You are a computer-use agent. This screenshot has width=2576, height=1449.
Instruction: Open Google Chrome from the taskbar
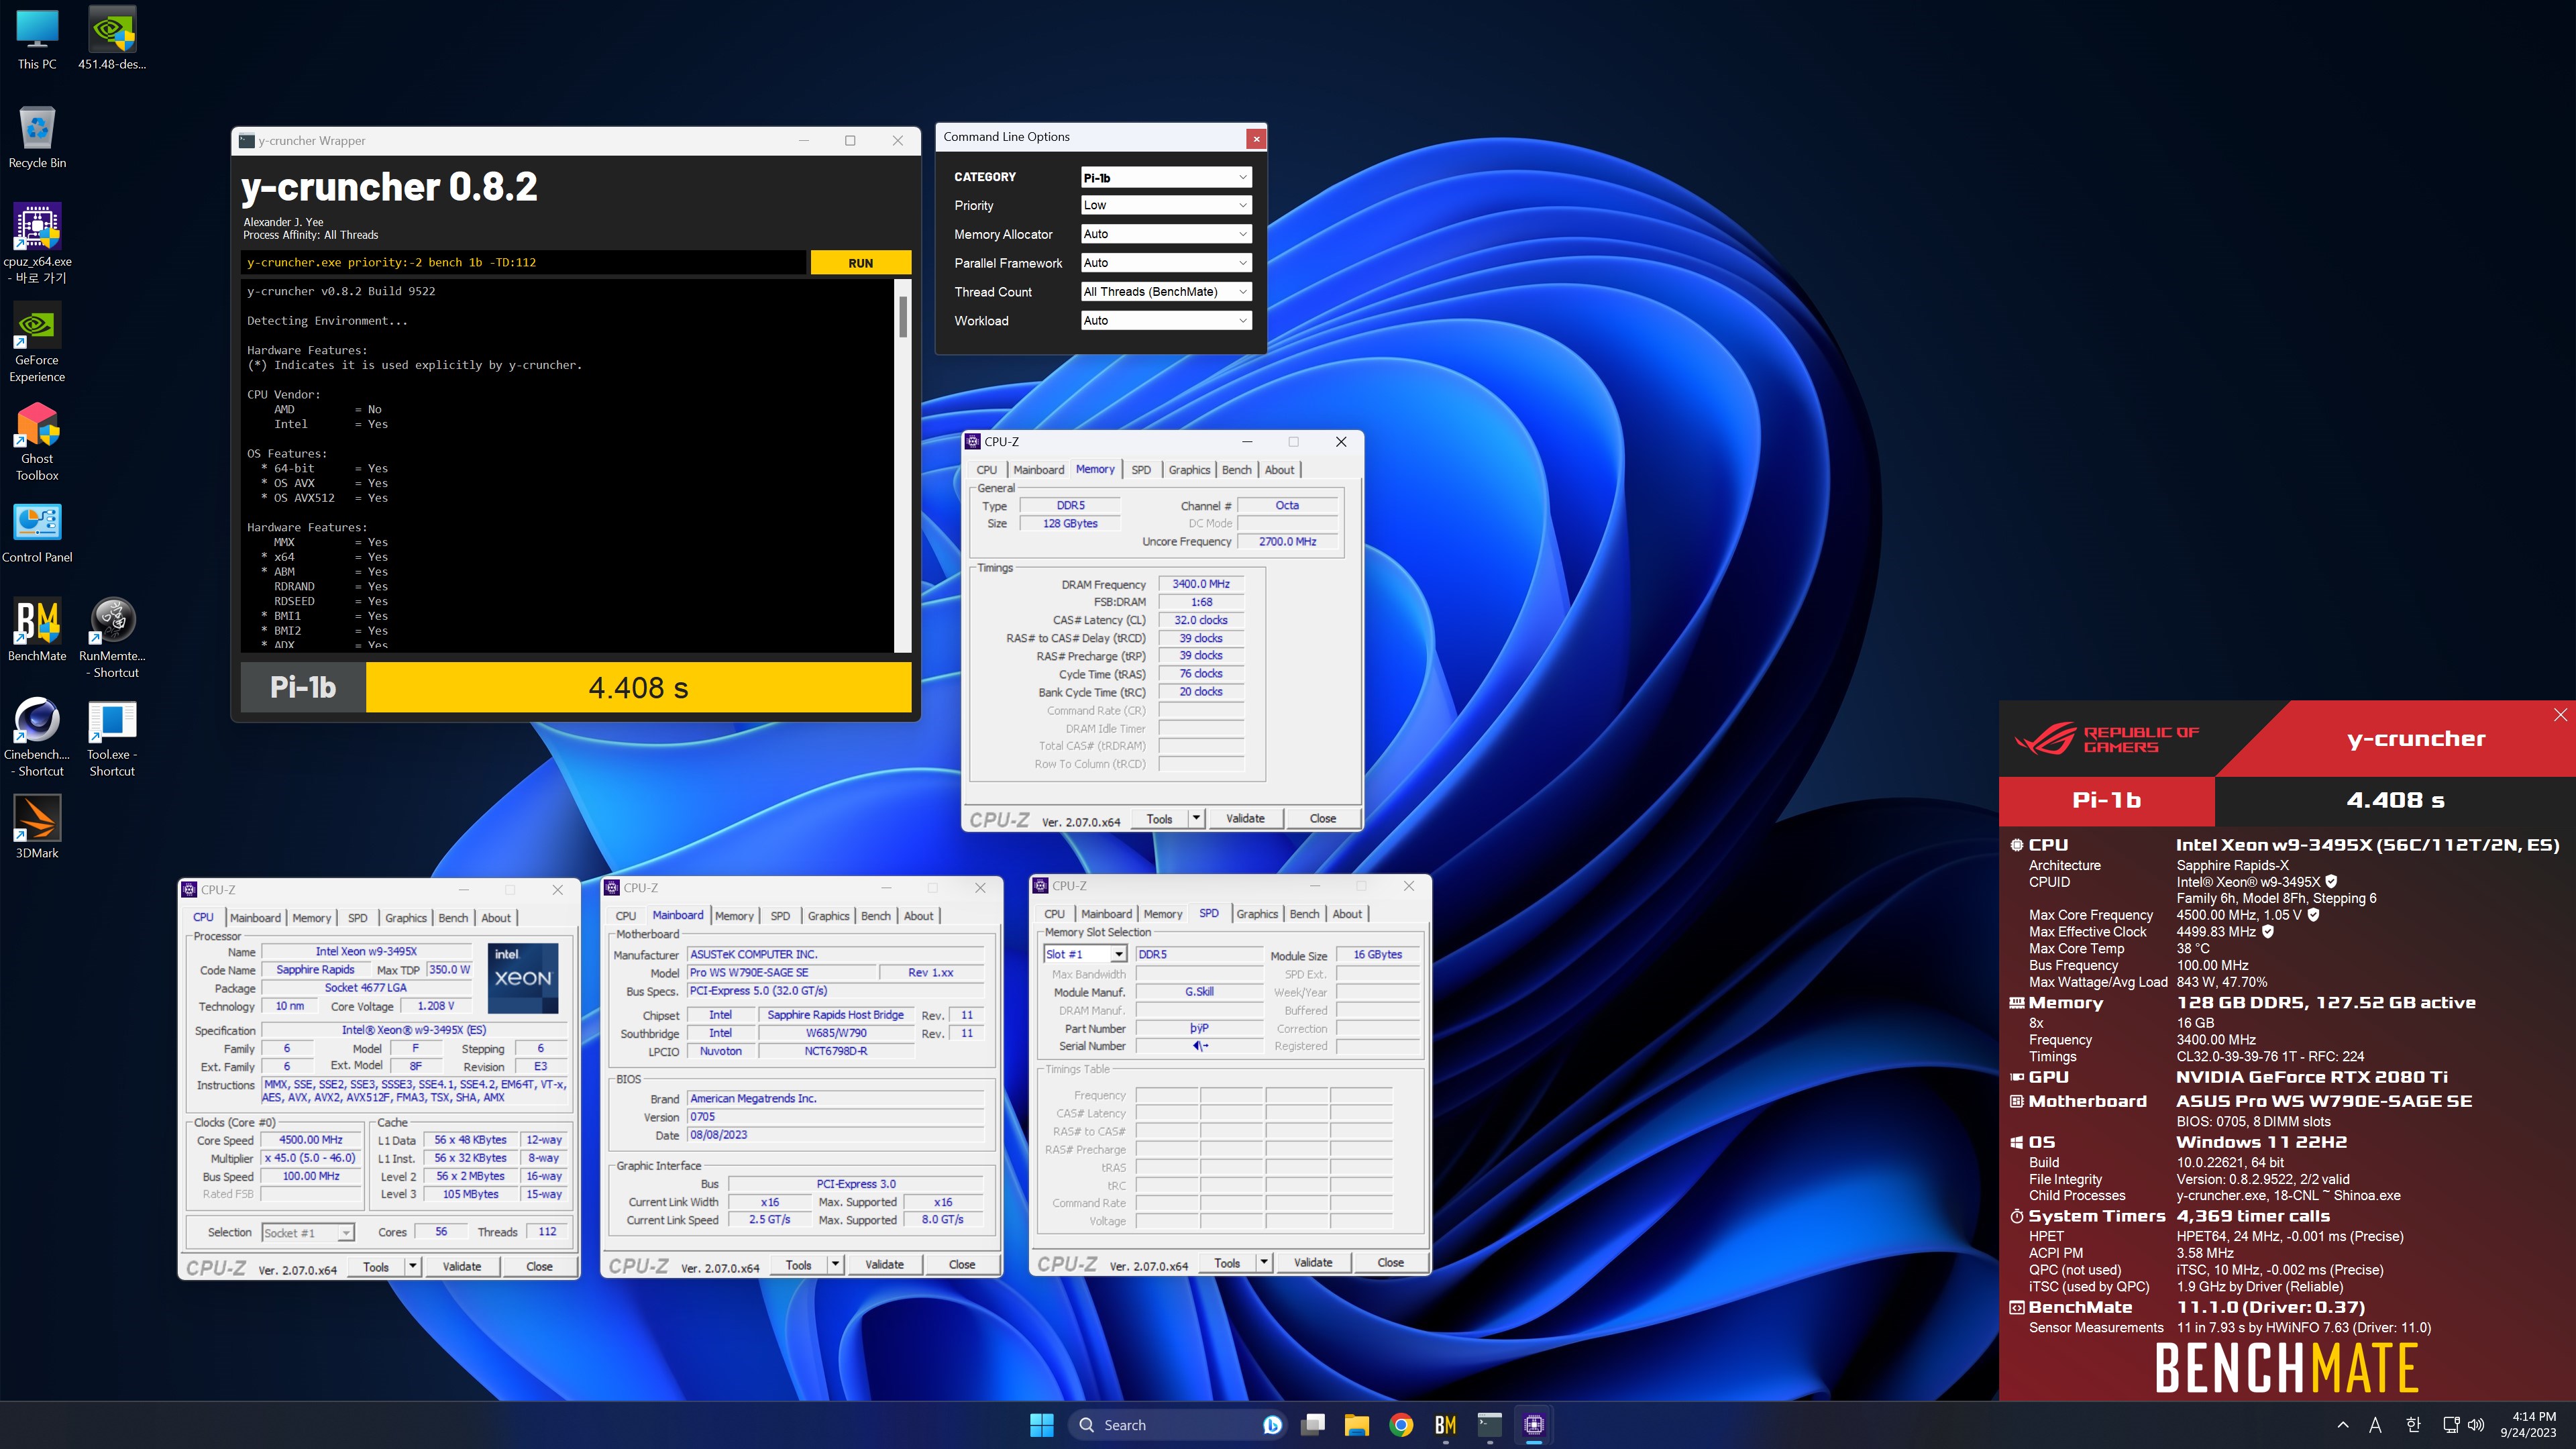coord(1401,1425)
